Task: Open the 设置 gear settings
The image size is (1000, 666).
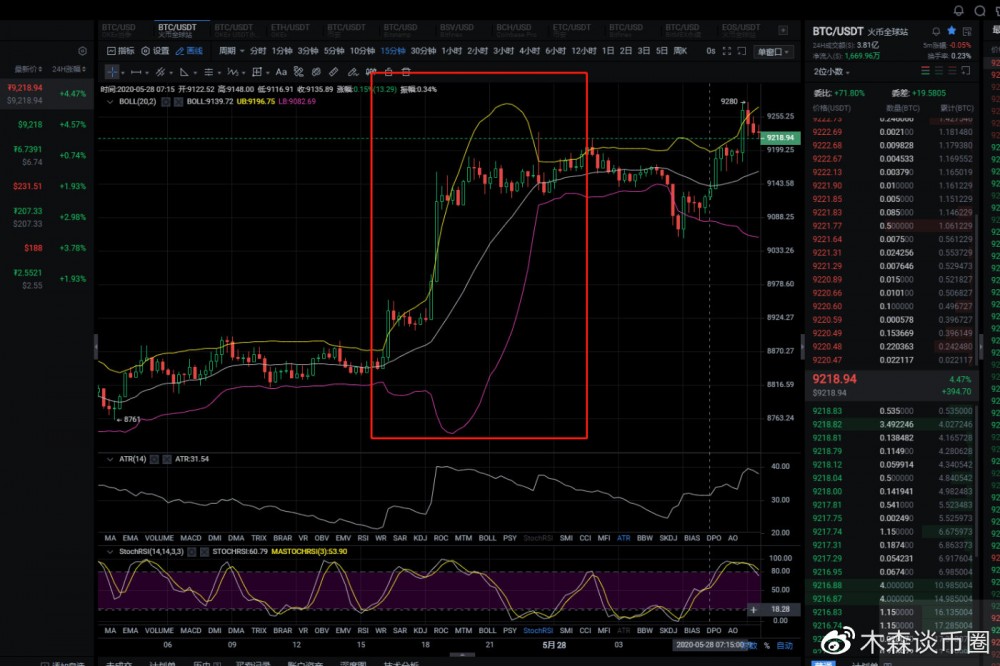Action: [154, 51]
